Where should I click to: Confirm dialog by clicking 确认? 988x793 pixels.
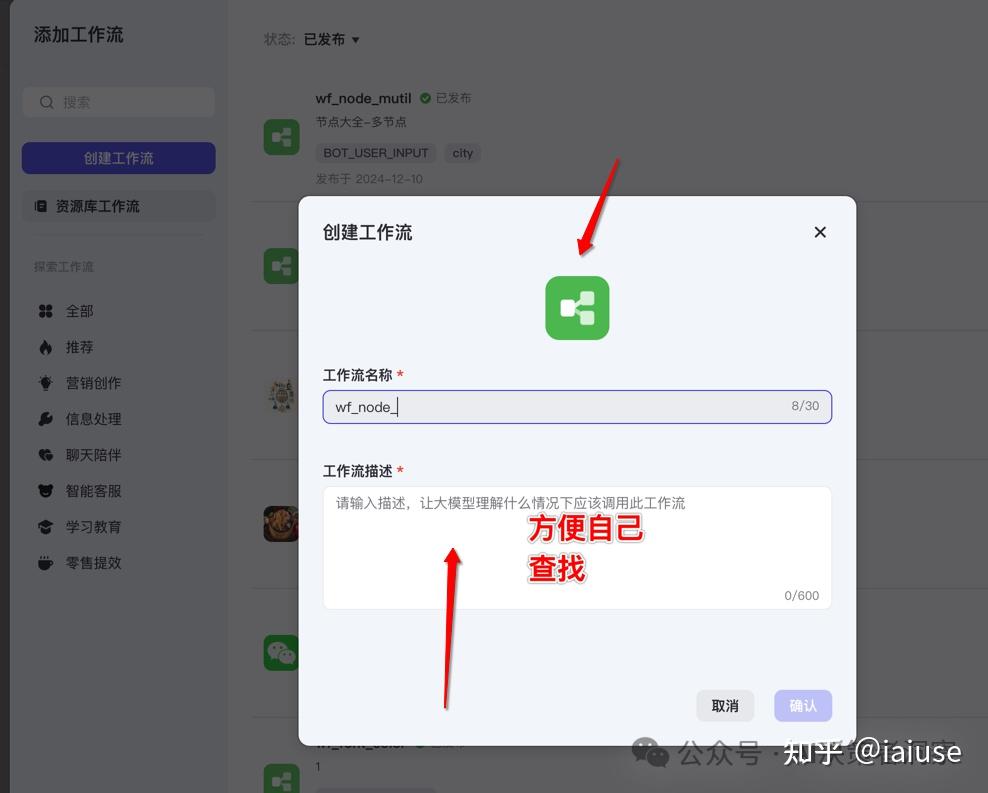[802, 705]
